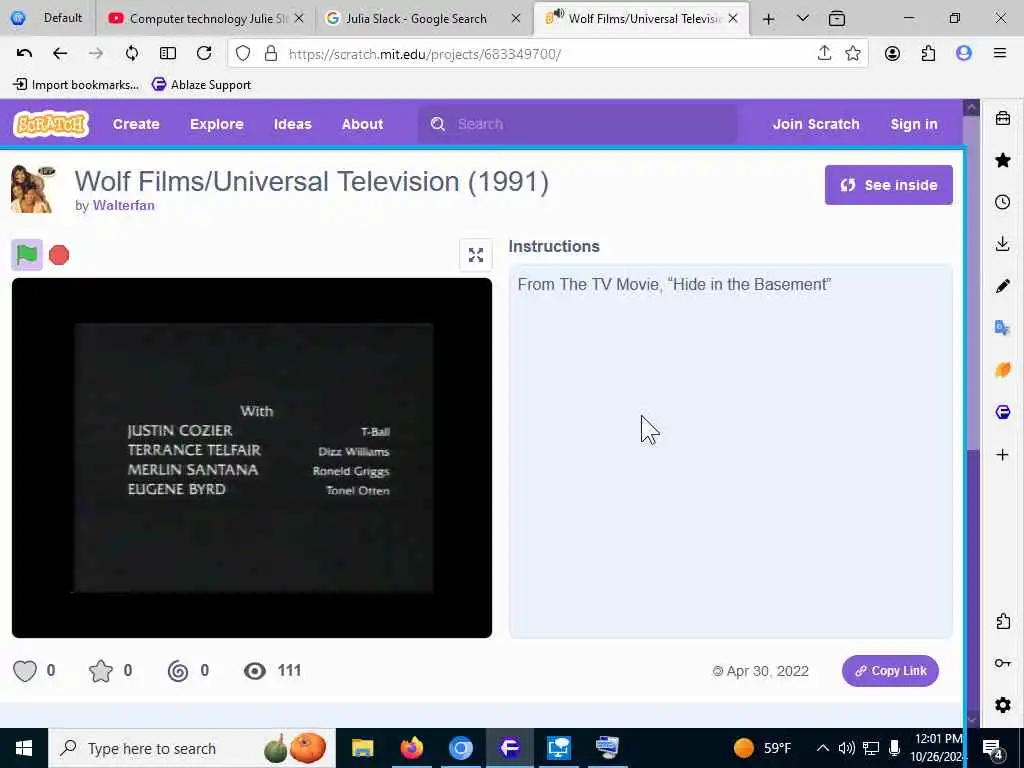The image size is (1024, 768).
Task: Click Import bookmarks in bookmarks bar
Action: pyautogui.click(x=76, y=84)
